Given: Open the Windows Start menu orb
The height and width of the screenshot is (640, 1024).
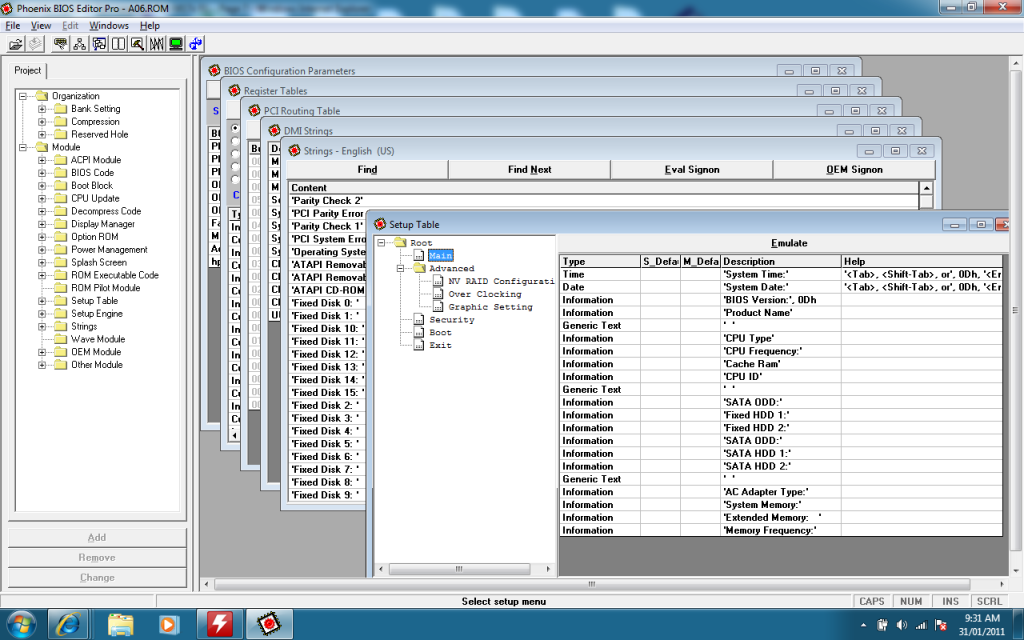Looking at the screenshot, I should 22,625.
